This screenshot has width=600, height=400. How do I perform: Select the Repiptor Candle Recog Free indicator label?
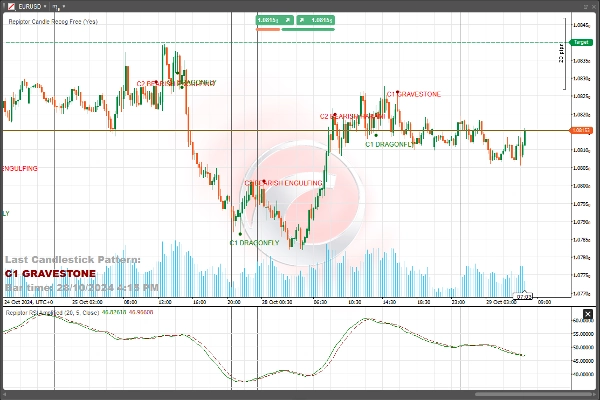pos(53,19)
